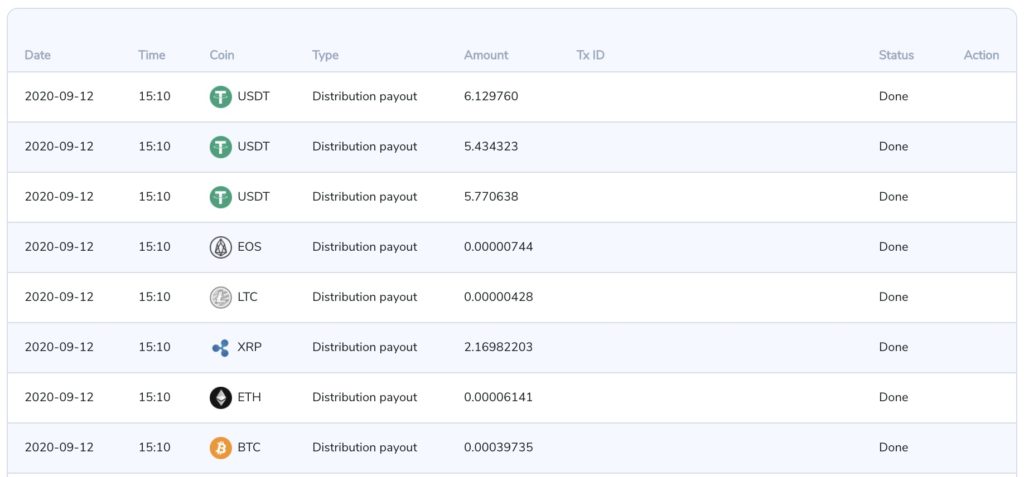Click the Action column header

click(981, 55)
